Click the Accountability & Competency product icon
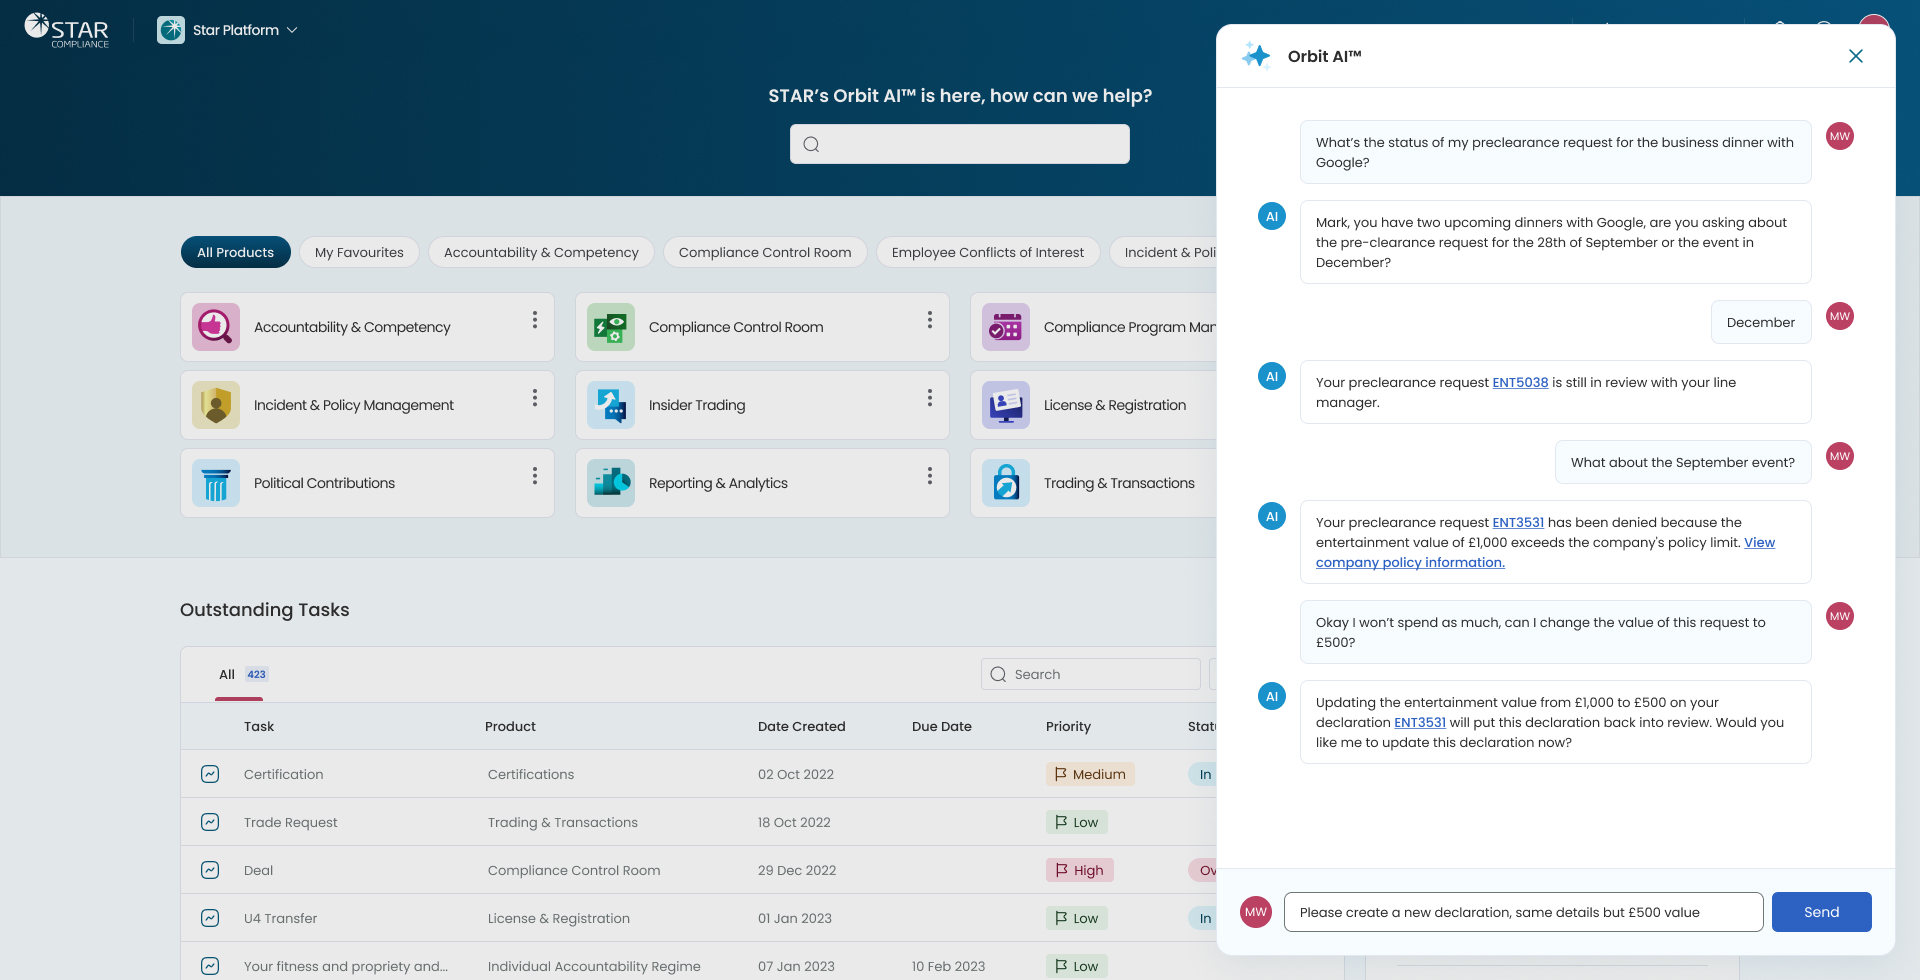 pyautogui.click(x=216, y=327)
